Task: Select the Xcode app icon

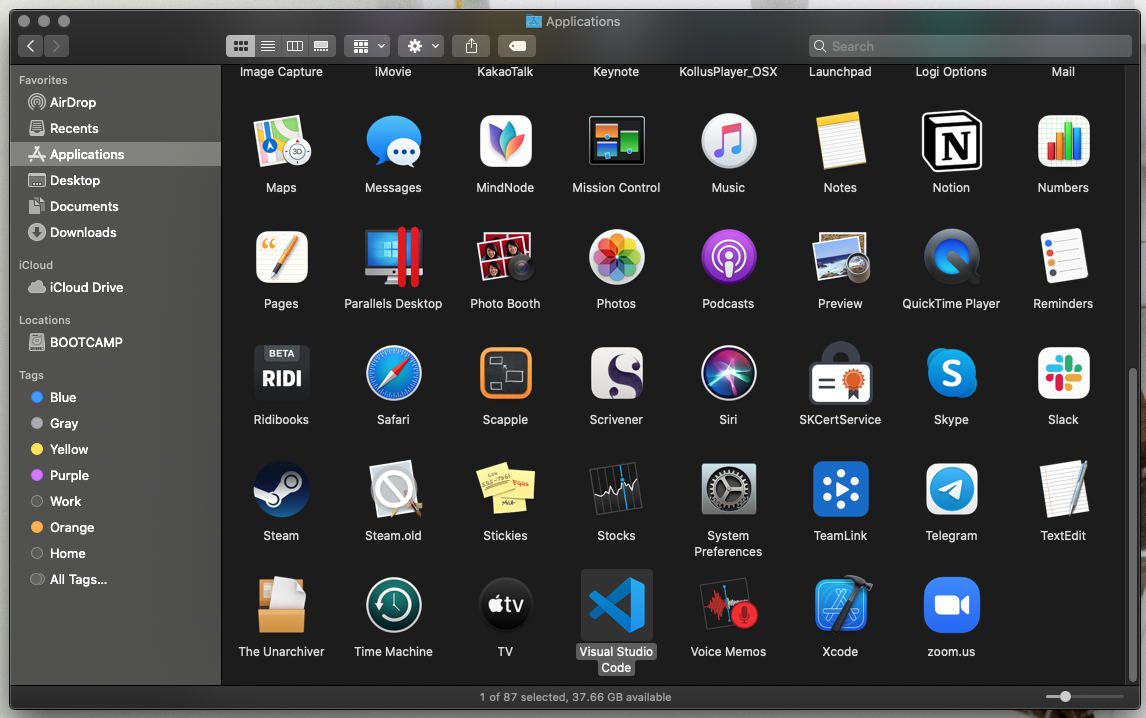Action: [x=843, y=604]
